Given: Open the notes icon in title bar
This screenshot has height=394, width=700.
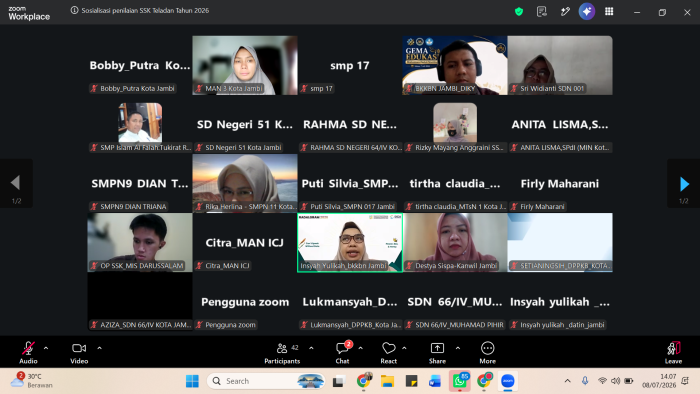Looking at the screenshot, I should click(x=542, y=12).
